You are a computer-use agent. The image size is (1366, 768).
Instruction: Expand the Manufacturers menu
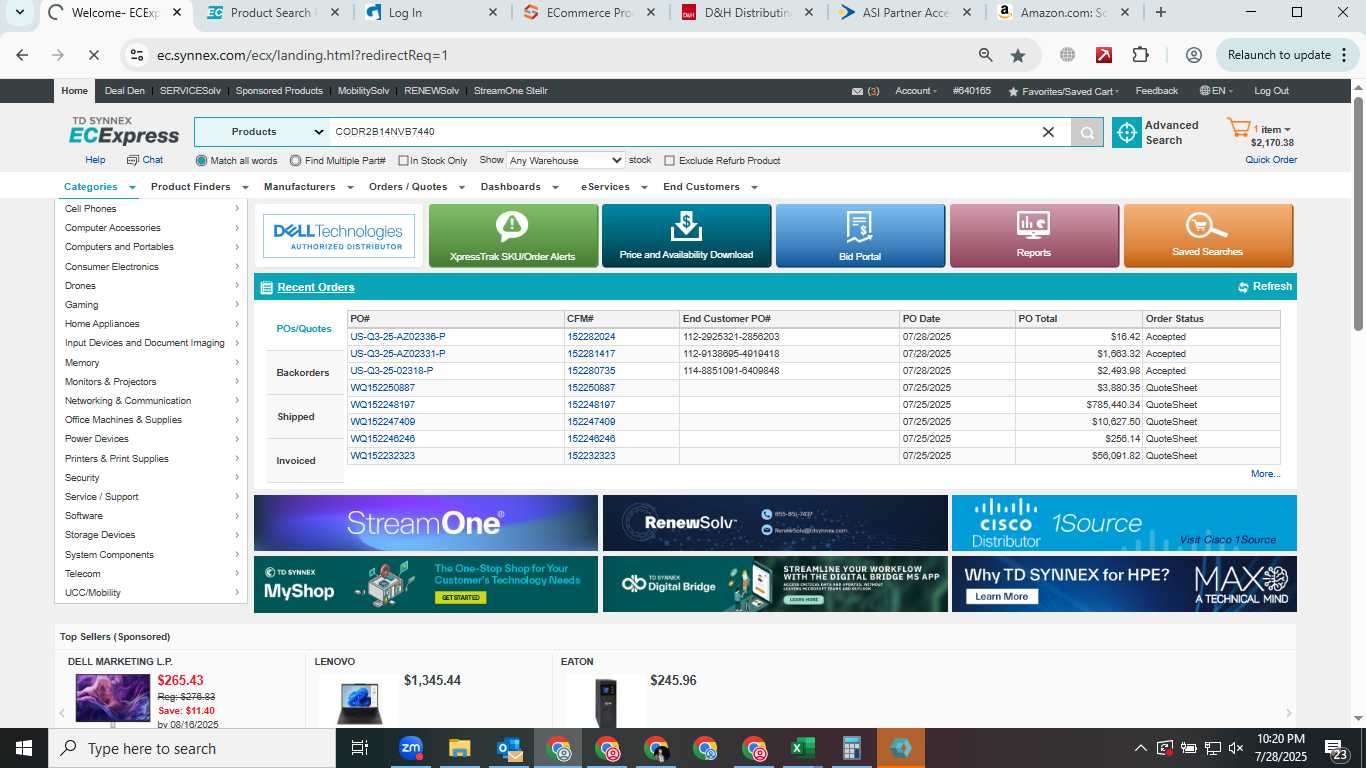click(308, 187)
